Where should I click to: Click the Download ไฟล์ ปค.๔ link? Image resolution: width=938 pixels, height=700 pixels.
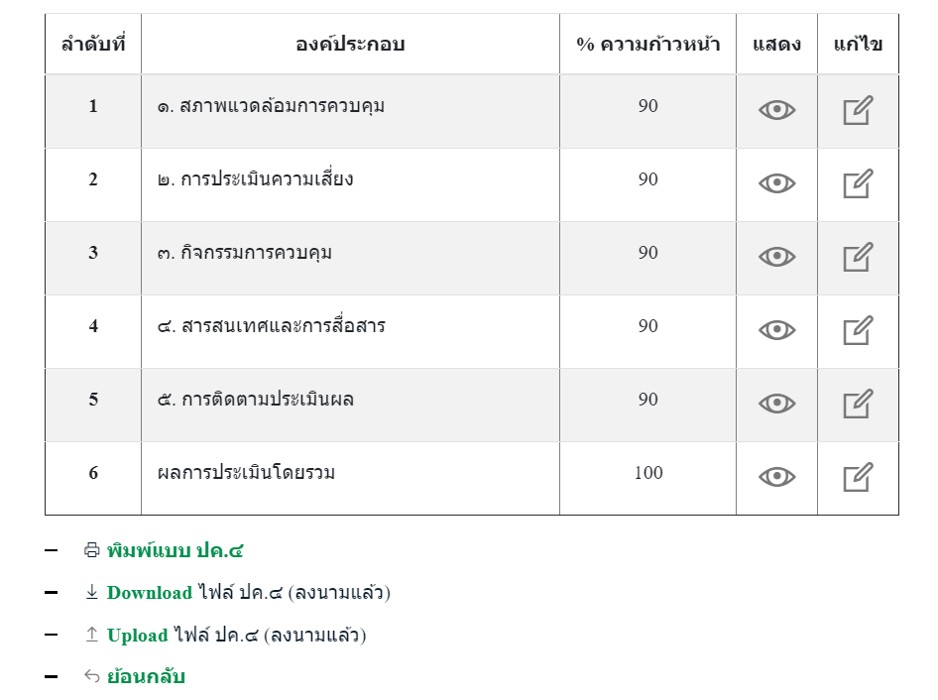tap(149, 593)
